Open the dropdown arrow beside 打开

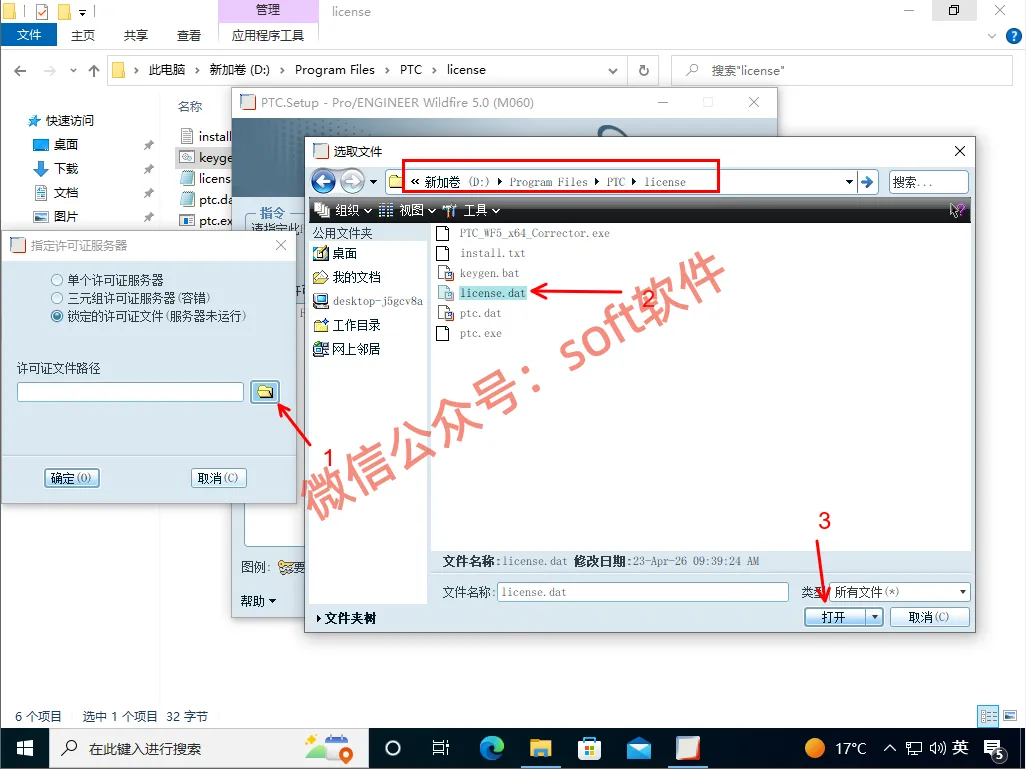(875, 617)
